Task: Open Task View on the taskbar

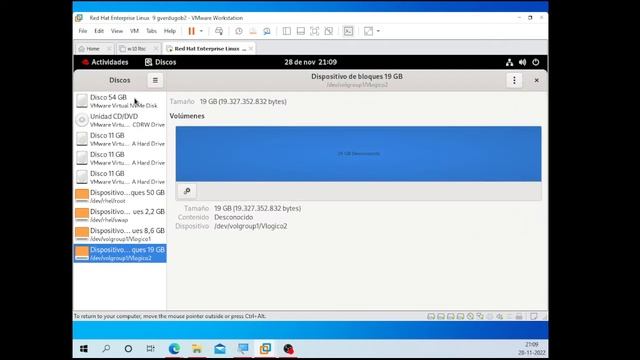Action: 150,349
